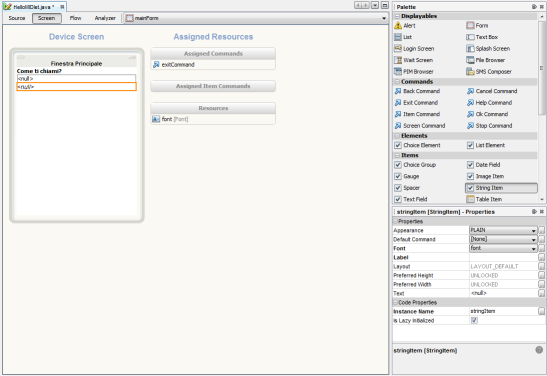Select Ok Command in Palette
The image size is (547, 376).
(487, 114)
